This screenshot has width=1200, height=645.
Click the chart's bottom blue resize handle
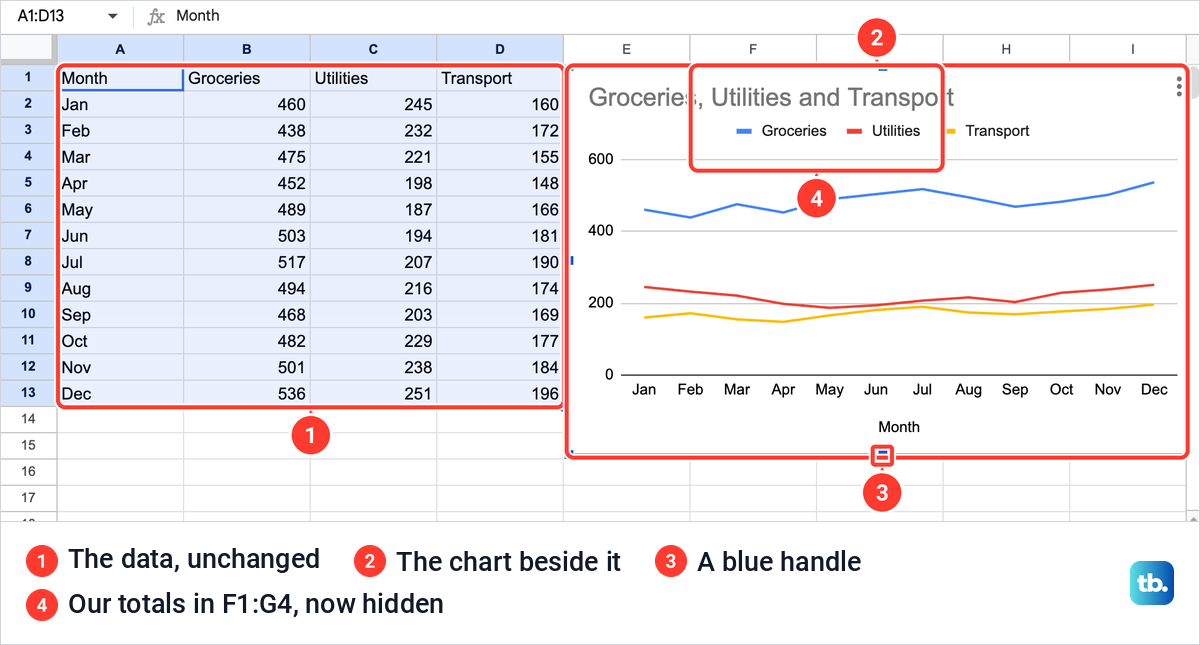click(882, 455)
